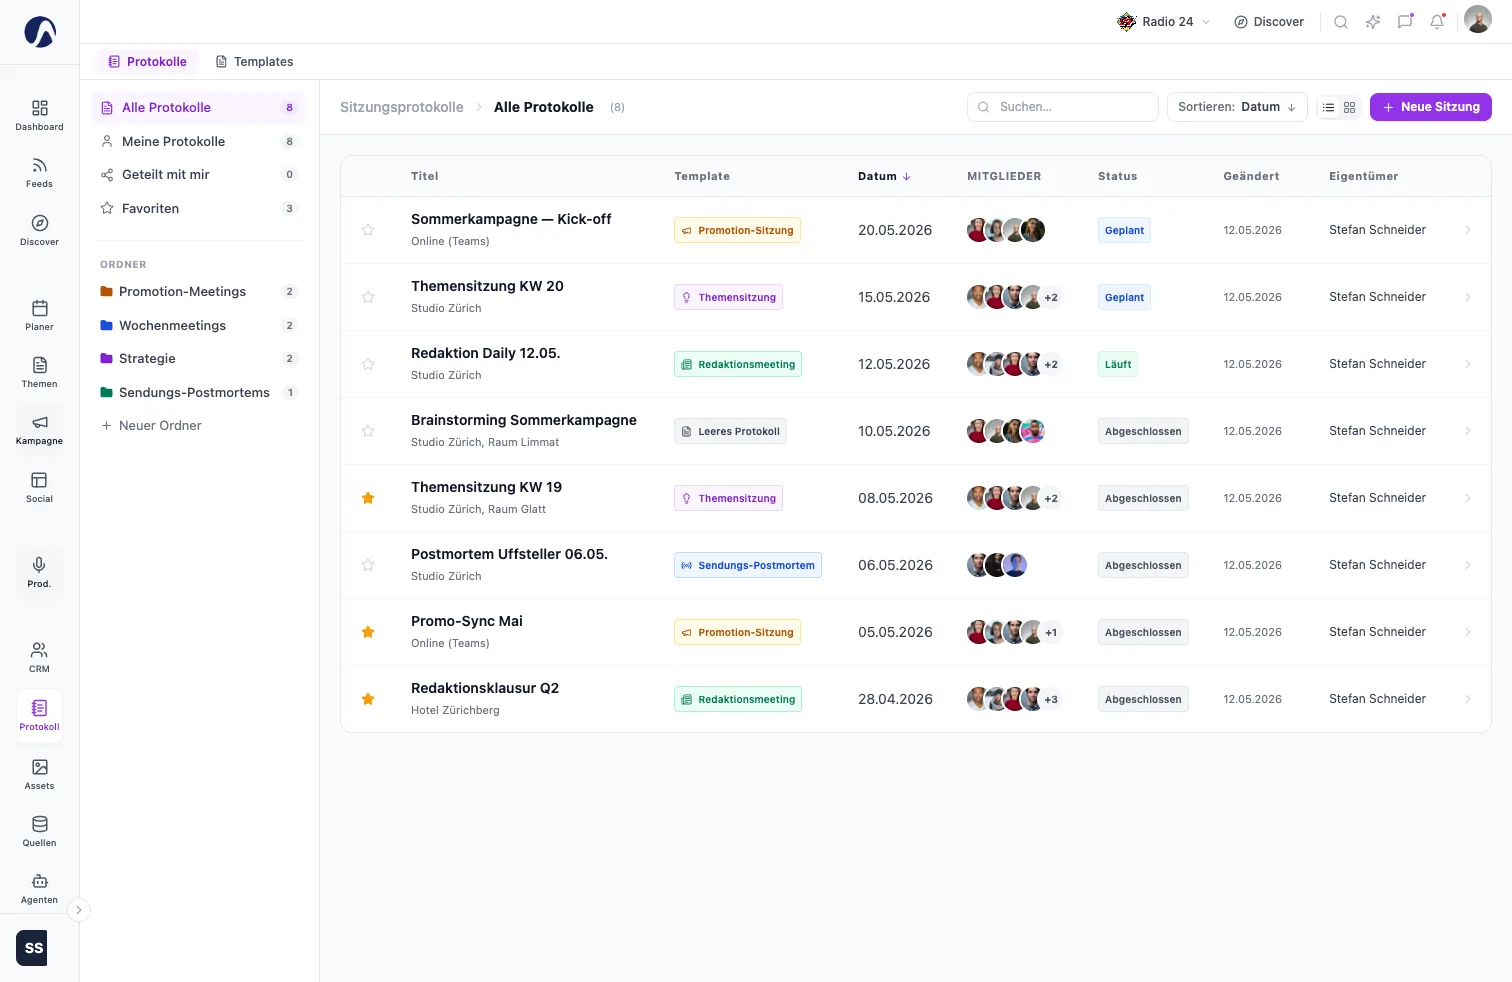Expand the sidebar with arrow button
The image size is (1512, 982).
(79, 910)
